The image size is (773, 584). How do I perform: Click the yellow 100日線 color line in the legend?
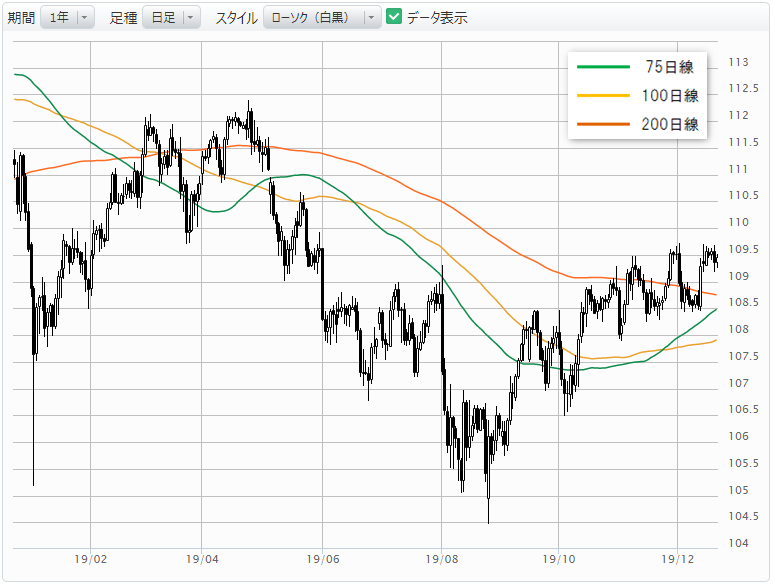pos(603,96)
